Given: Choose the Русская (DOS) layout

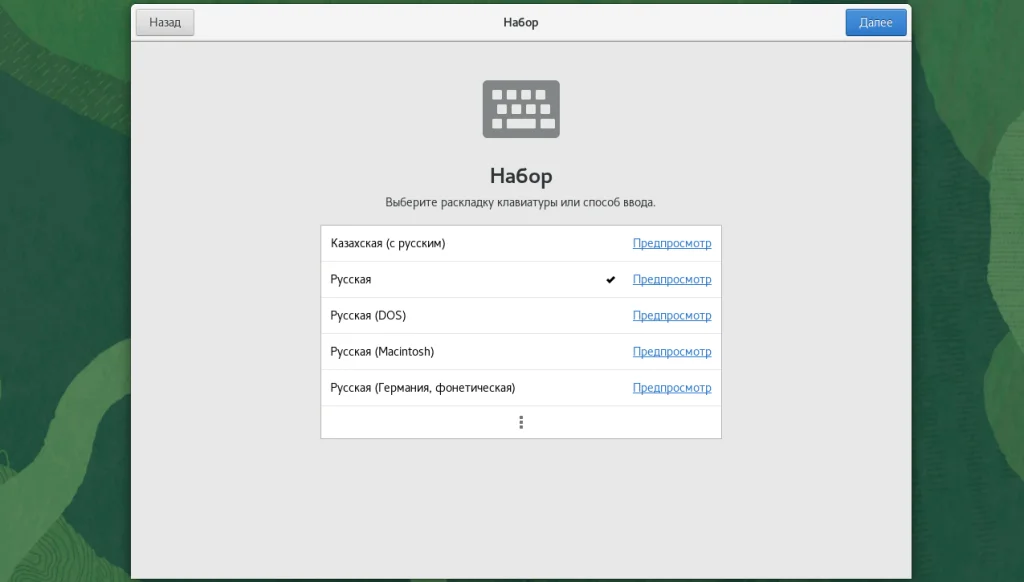Looking at the screenshot, I should click(368, 315).
